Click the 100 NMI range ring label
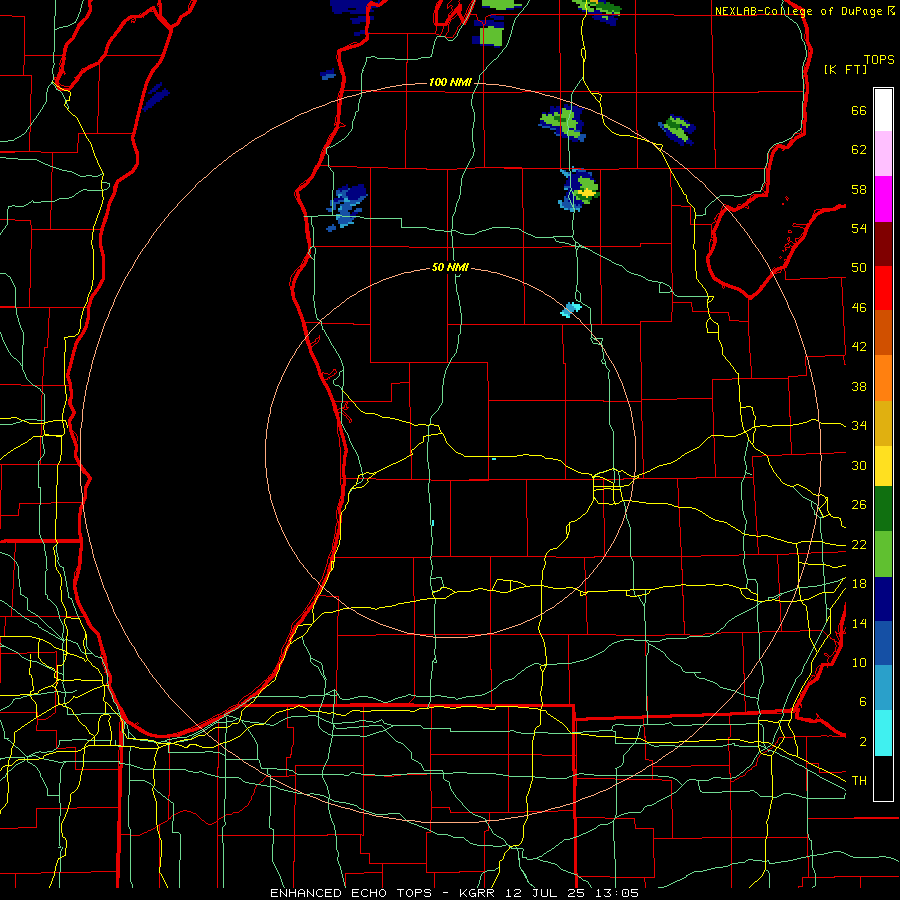900x900 pixels. point(450,83)
